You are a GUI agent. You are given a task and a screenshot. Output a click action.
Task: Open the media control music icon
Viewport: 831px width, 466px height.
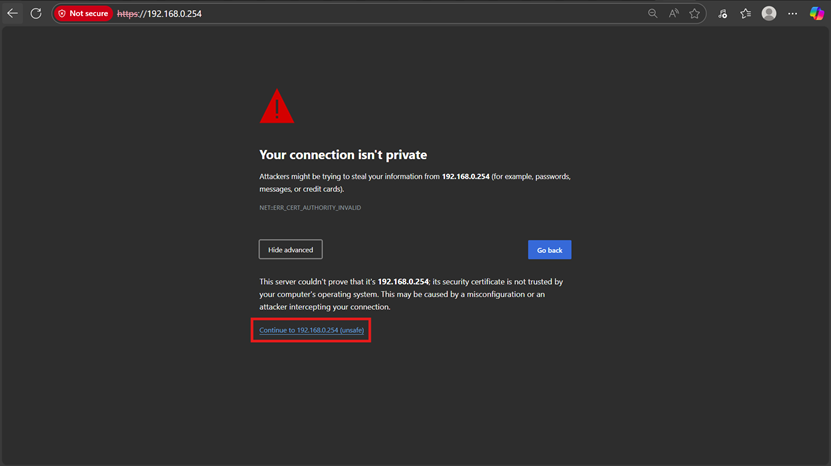click(723, 14)
